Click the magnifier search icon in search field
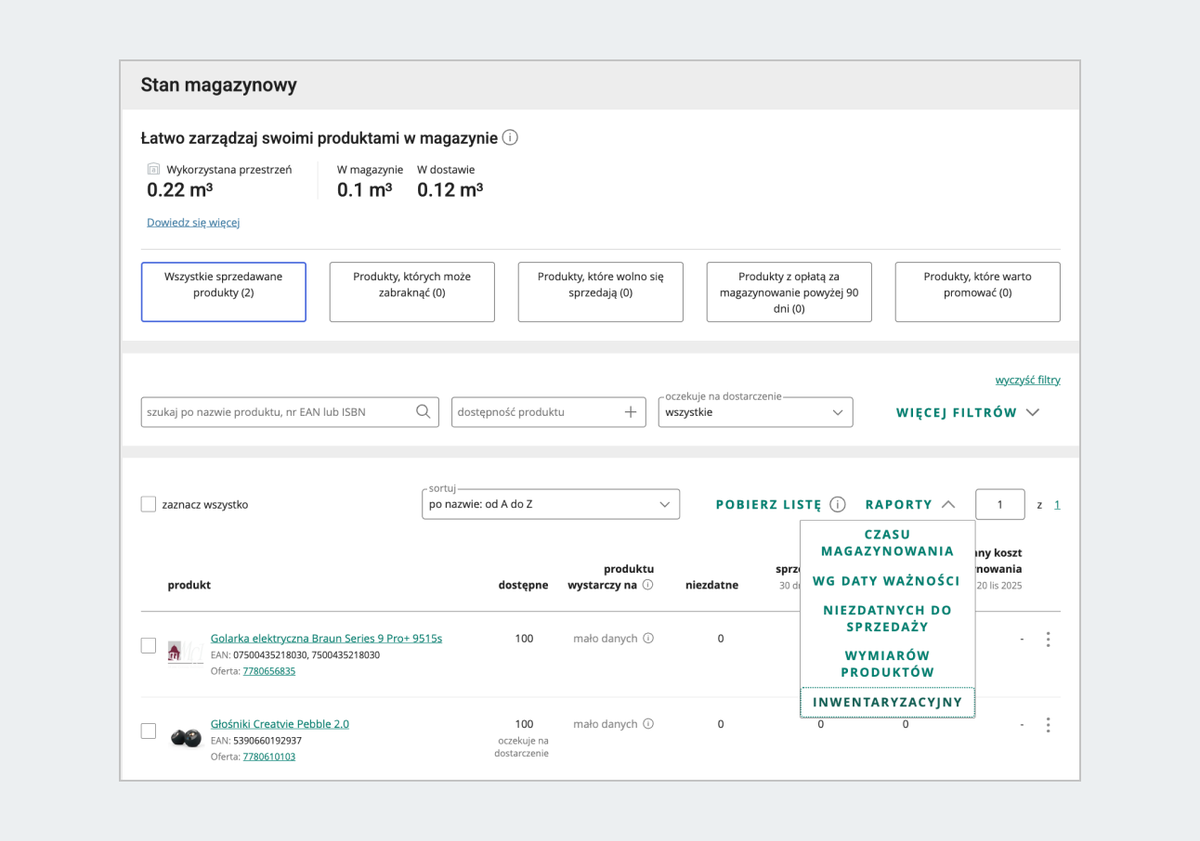The height and width of the screenshot is (841, 1200). click(x=423, y=412)
